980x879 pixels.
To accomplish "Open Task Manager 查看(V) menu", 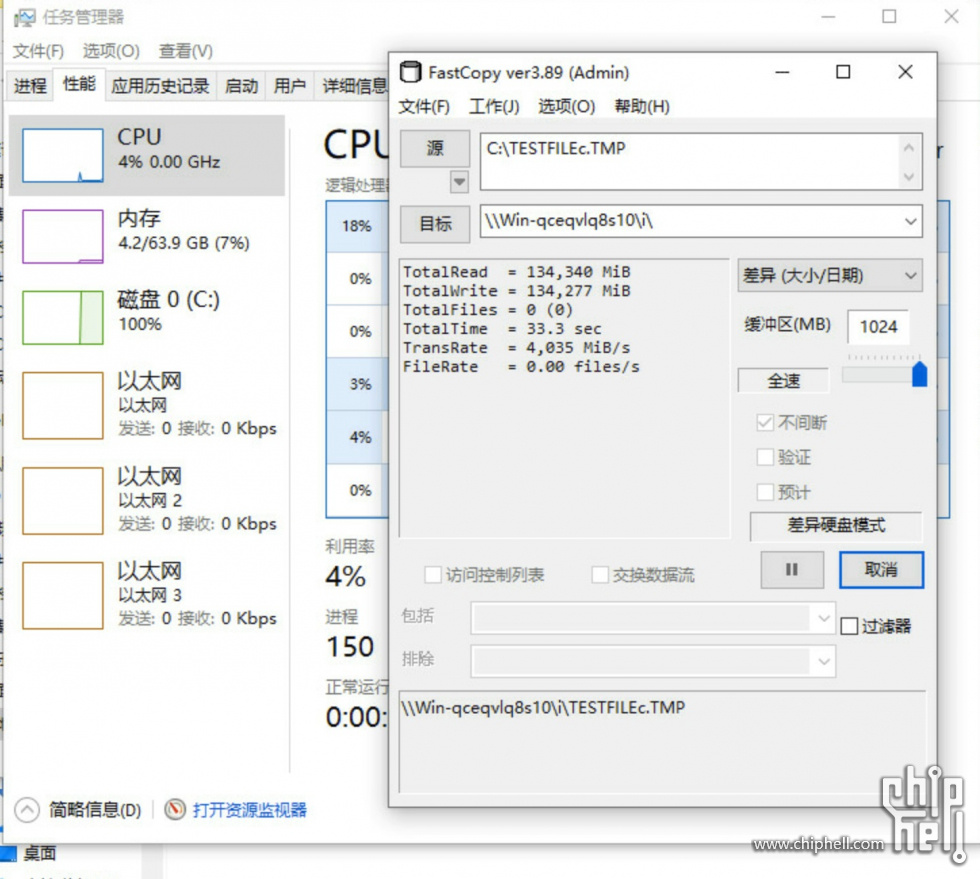I will click(186, 51).
